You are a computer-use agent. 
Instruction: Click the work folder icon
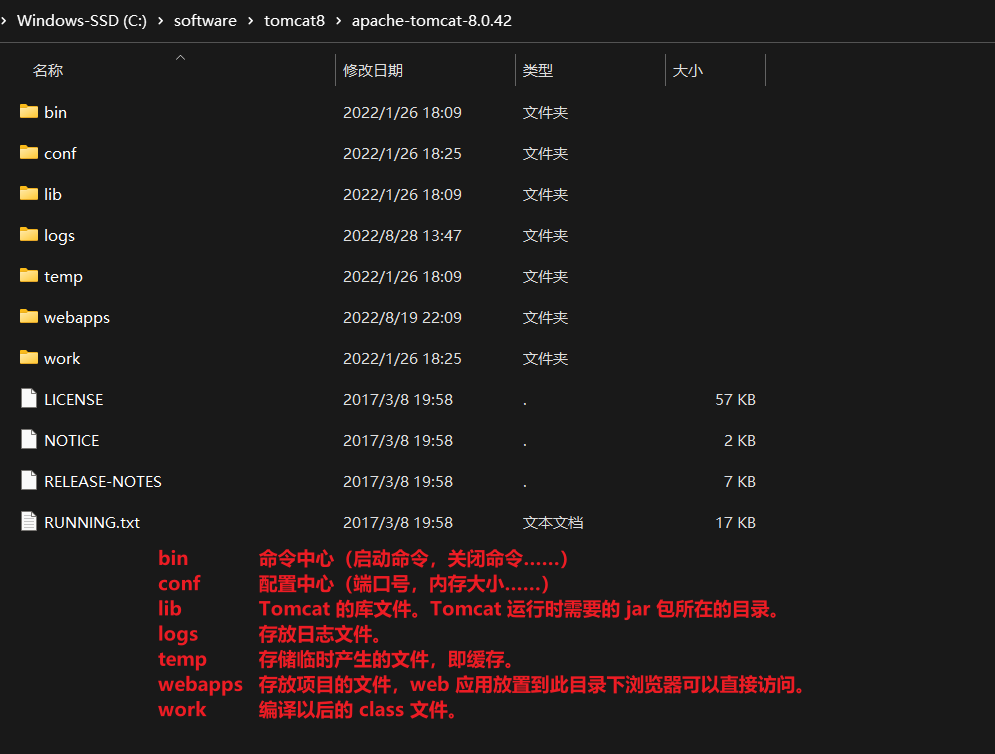coord(29,358)
